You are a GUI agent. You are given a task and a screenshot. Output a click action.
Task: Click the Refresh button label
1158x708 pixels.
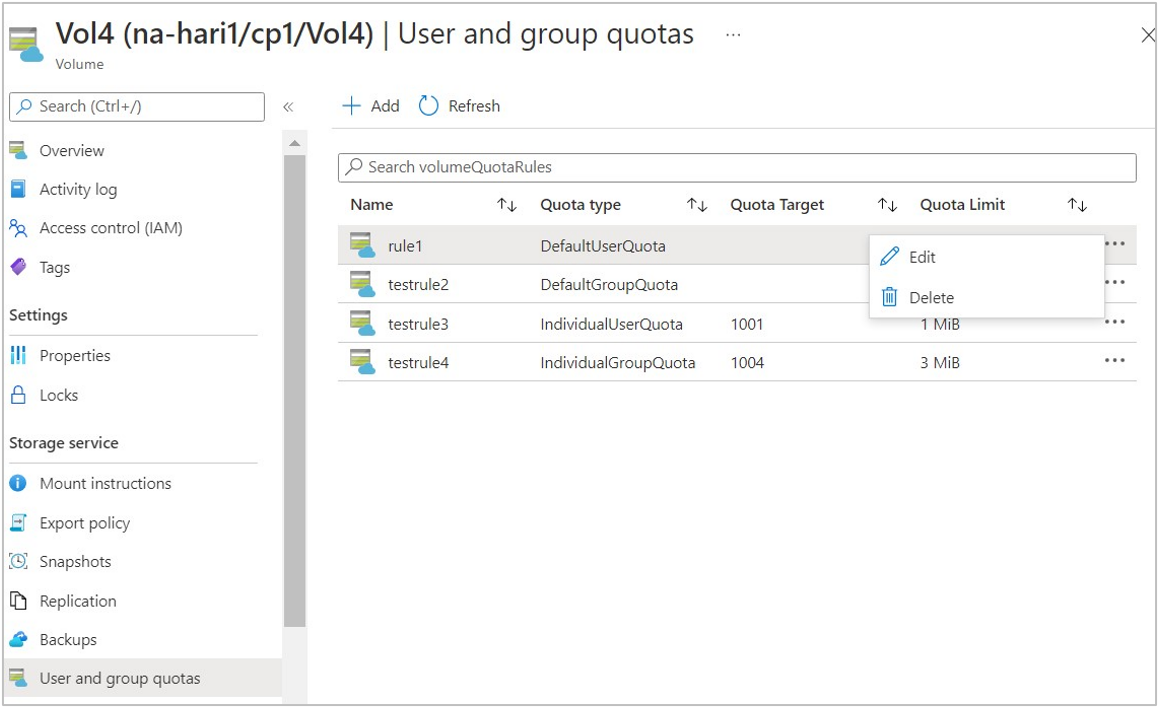[474, 106]
